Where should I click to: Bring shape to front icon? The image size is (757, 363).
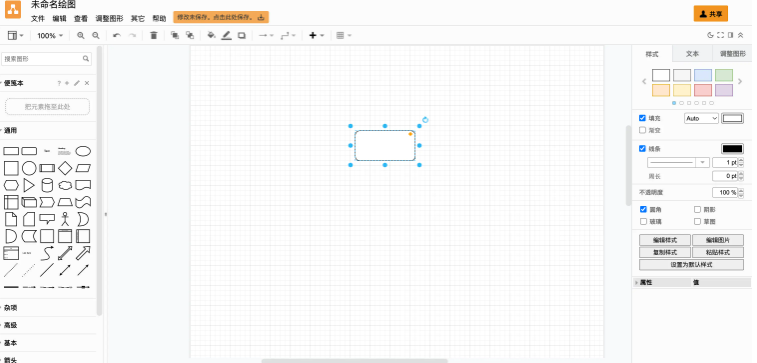tap(175, 35)
